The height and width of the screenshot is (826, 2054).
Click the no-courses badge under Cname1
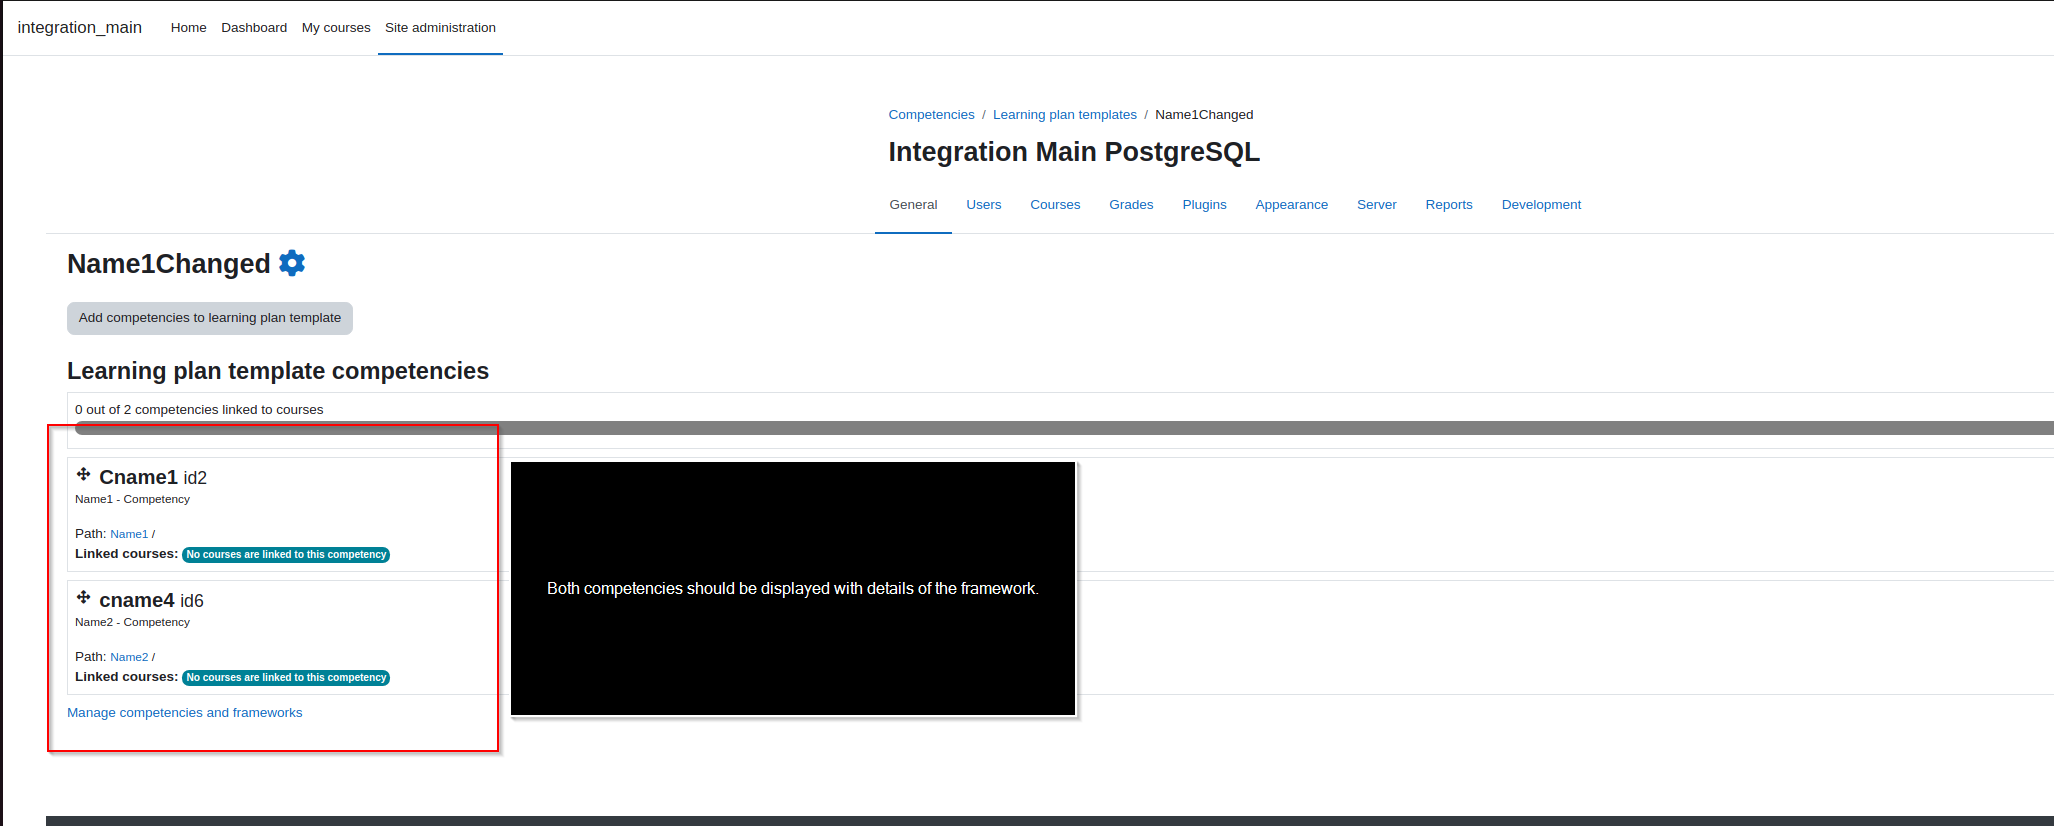point(286,555)
